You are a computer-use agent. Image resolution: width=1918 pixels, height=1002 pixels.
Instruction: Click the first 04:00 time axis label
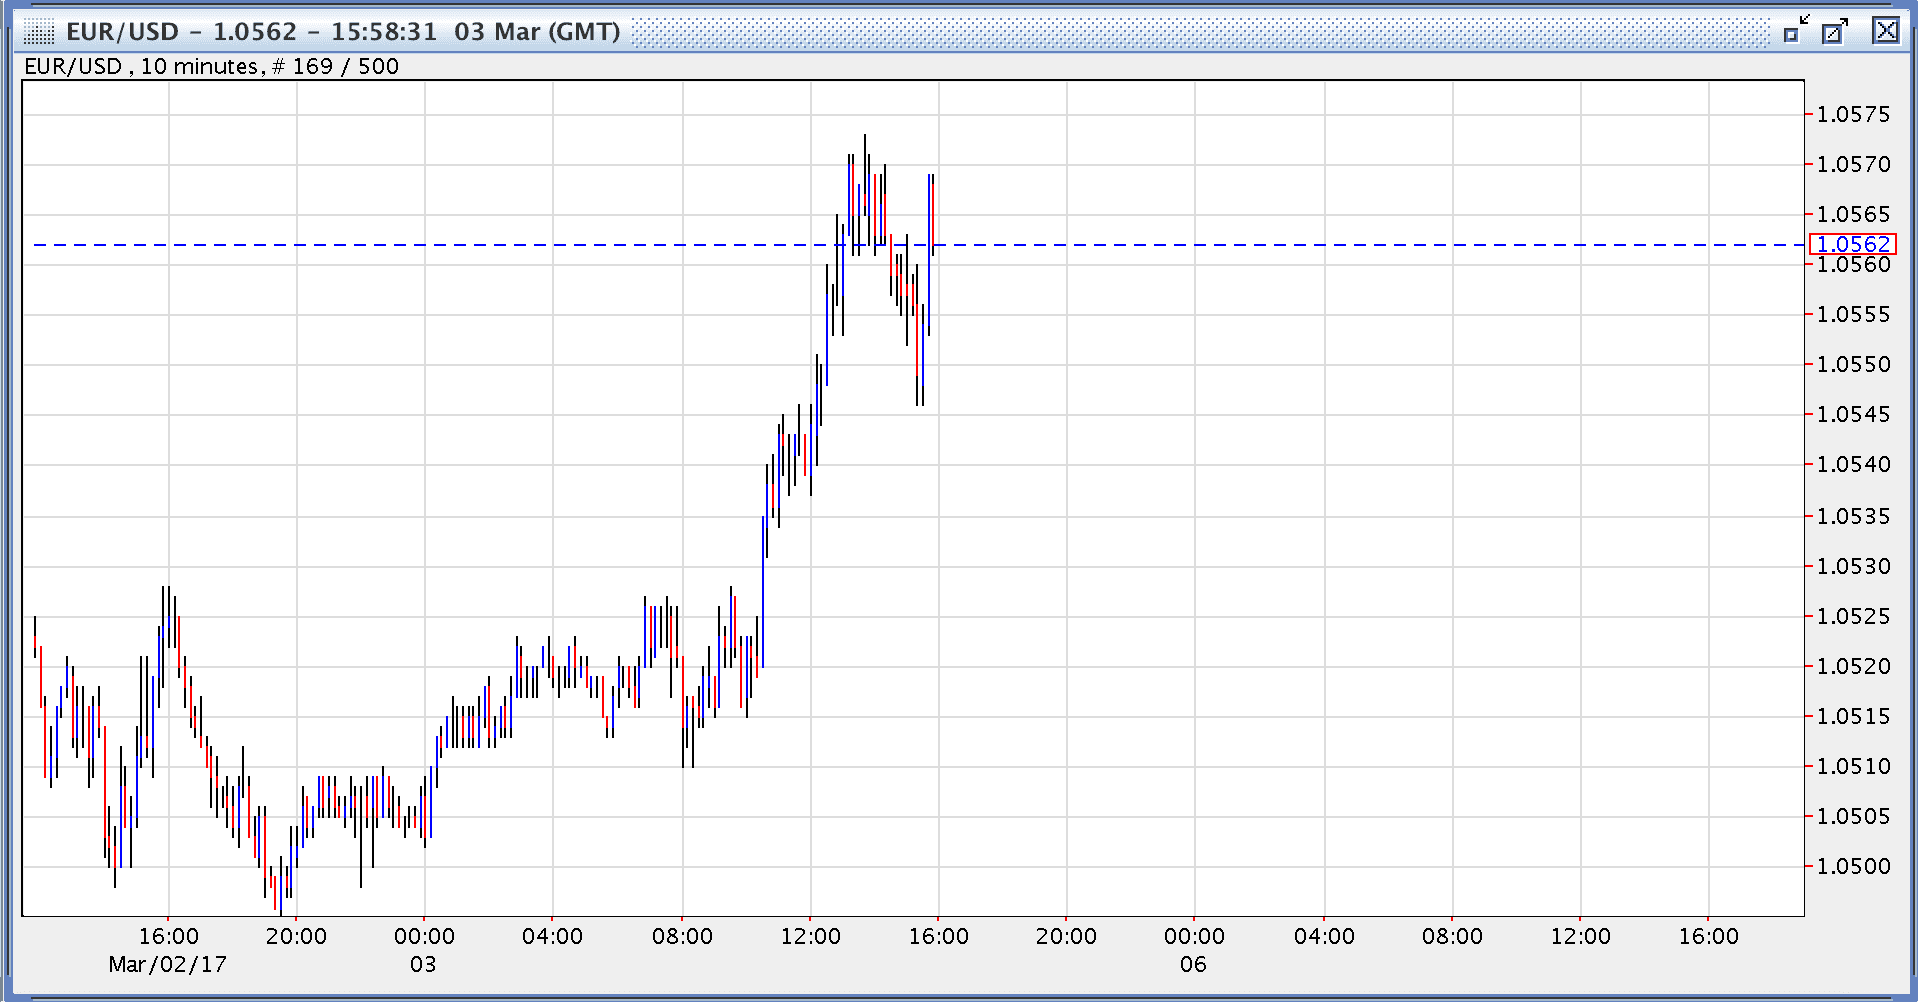[x=552, y=937]
